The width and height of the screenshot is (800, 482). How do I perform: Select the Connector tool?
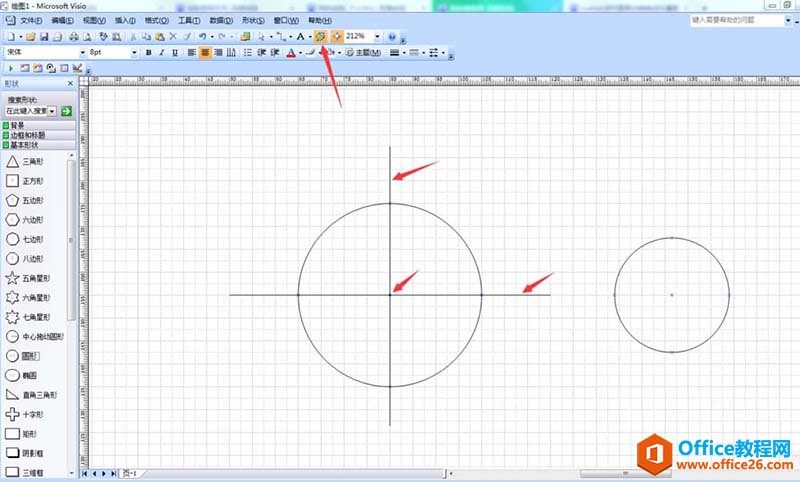281,37
